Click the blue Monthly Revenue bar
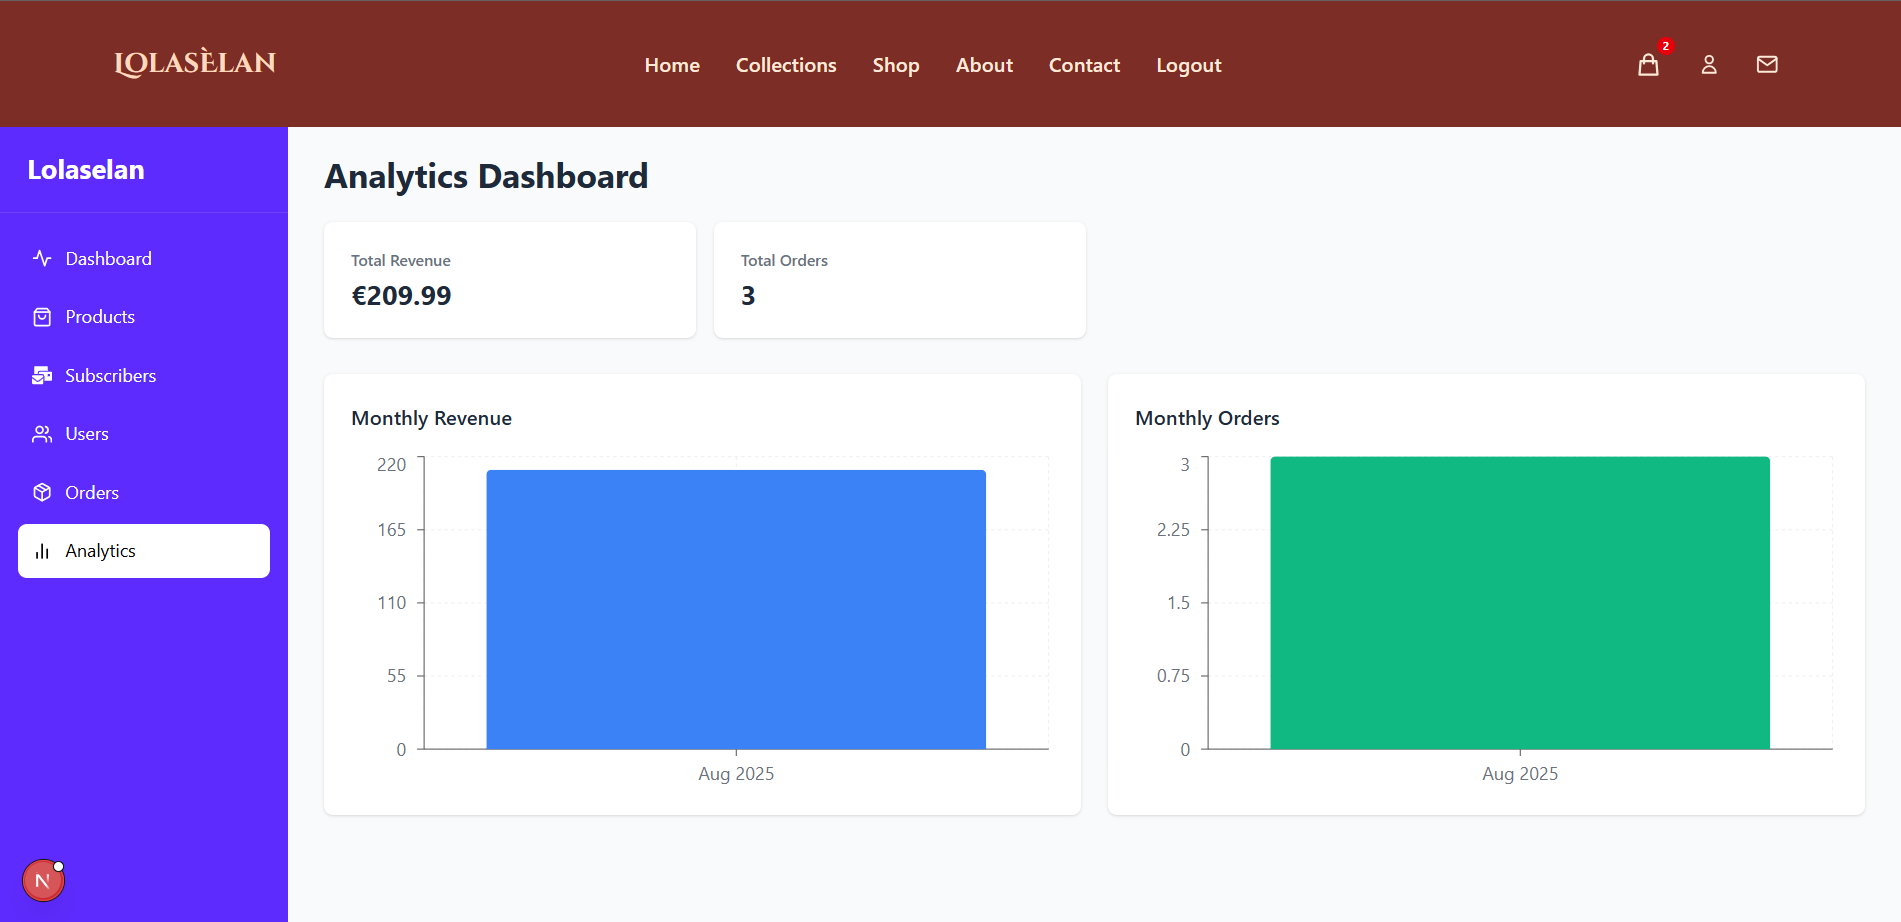 point(736,609)
